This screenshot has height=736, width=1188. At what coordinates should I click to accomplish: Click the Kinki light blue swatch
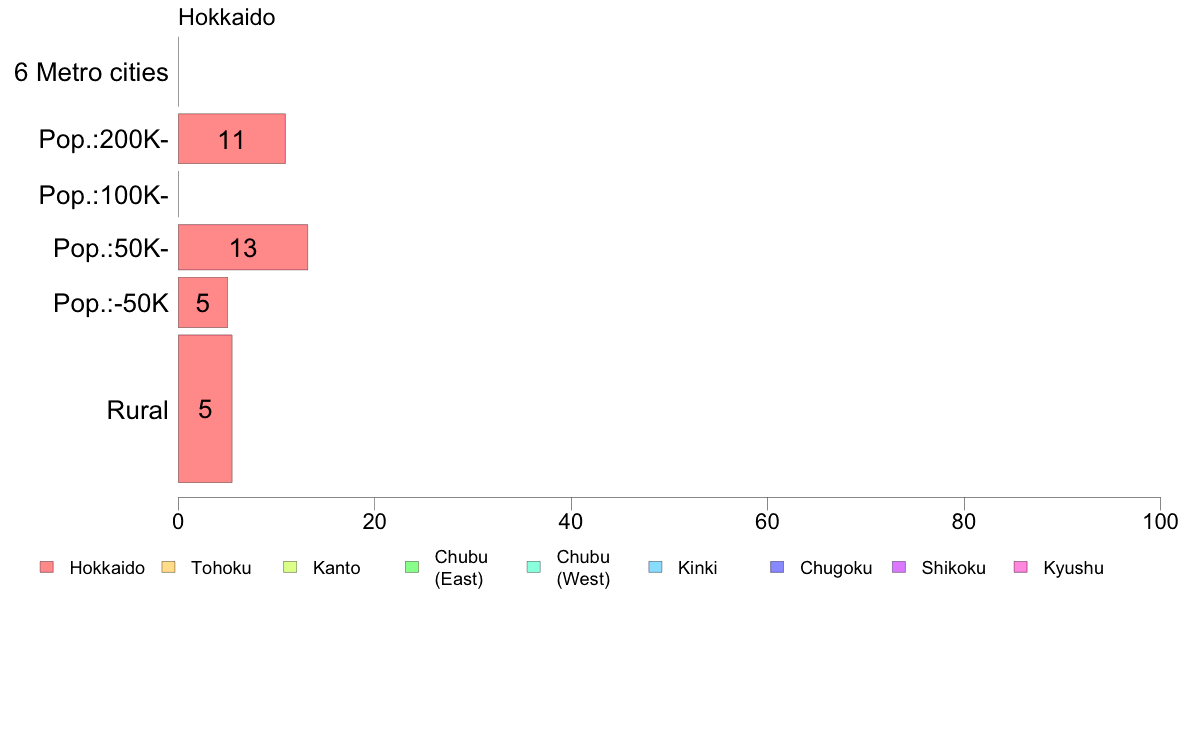pyautogui.click(x=655, y=567)
